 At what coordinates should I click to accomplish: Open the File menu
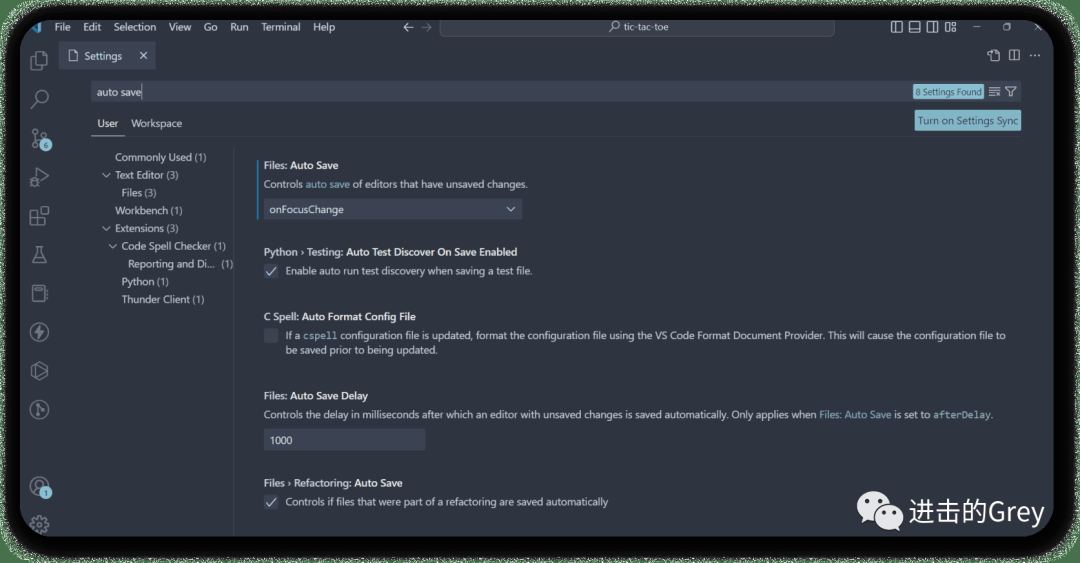point(63,27)
